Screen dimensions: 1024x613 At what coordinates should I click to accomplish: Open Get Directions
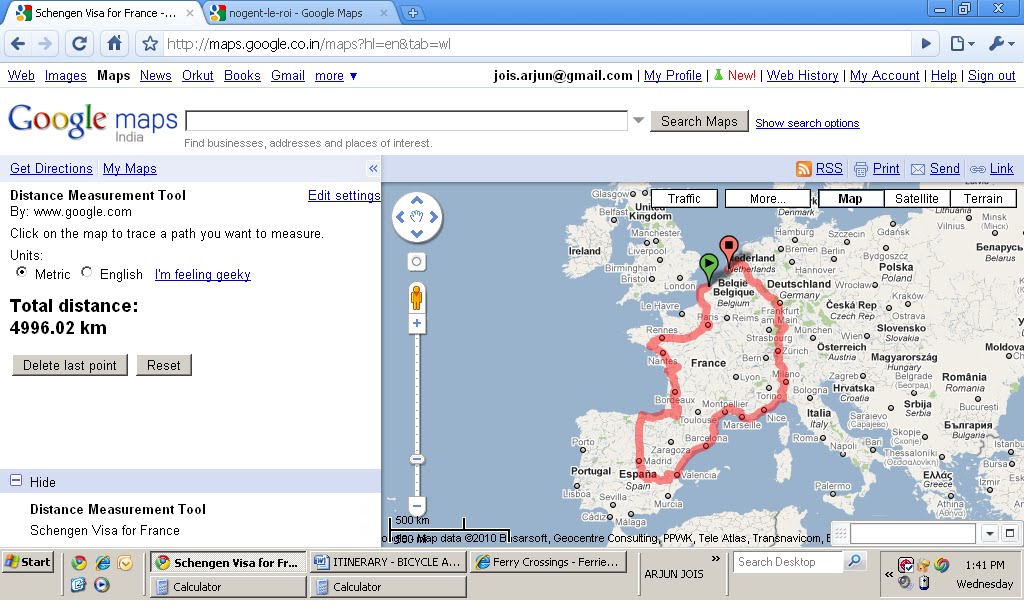[x=51, y=168]
